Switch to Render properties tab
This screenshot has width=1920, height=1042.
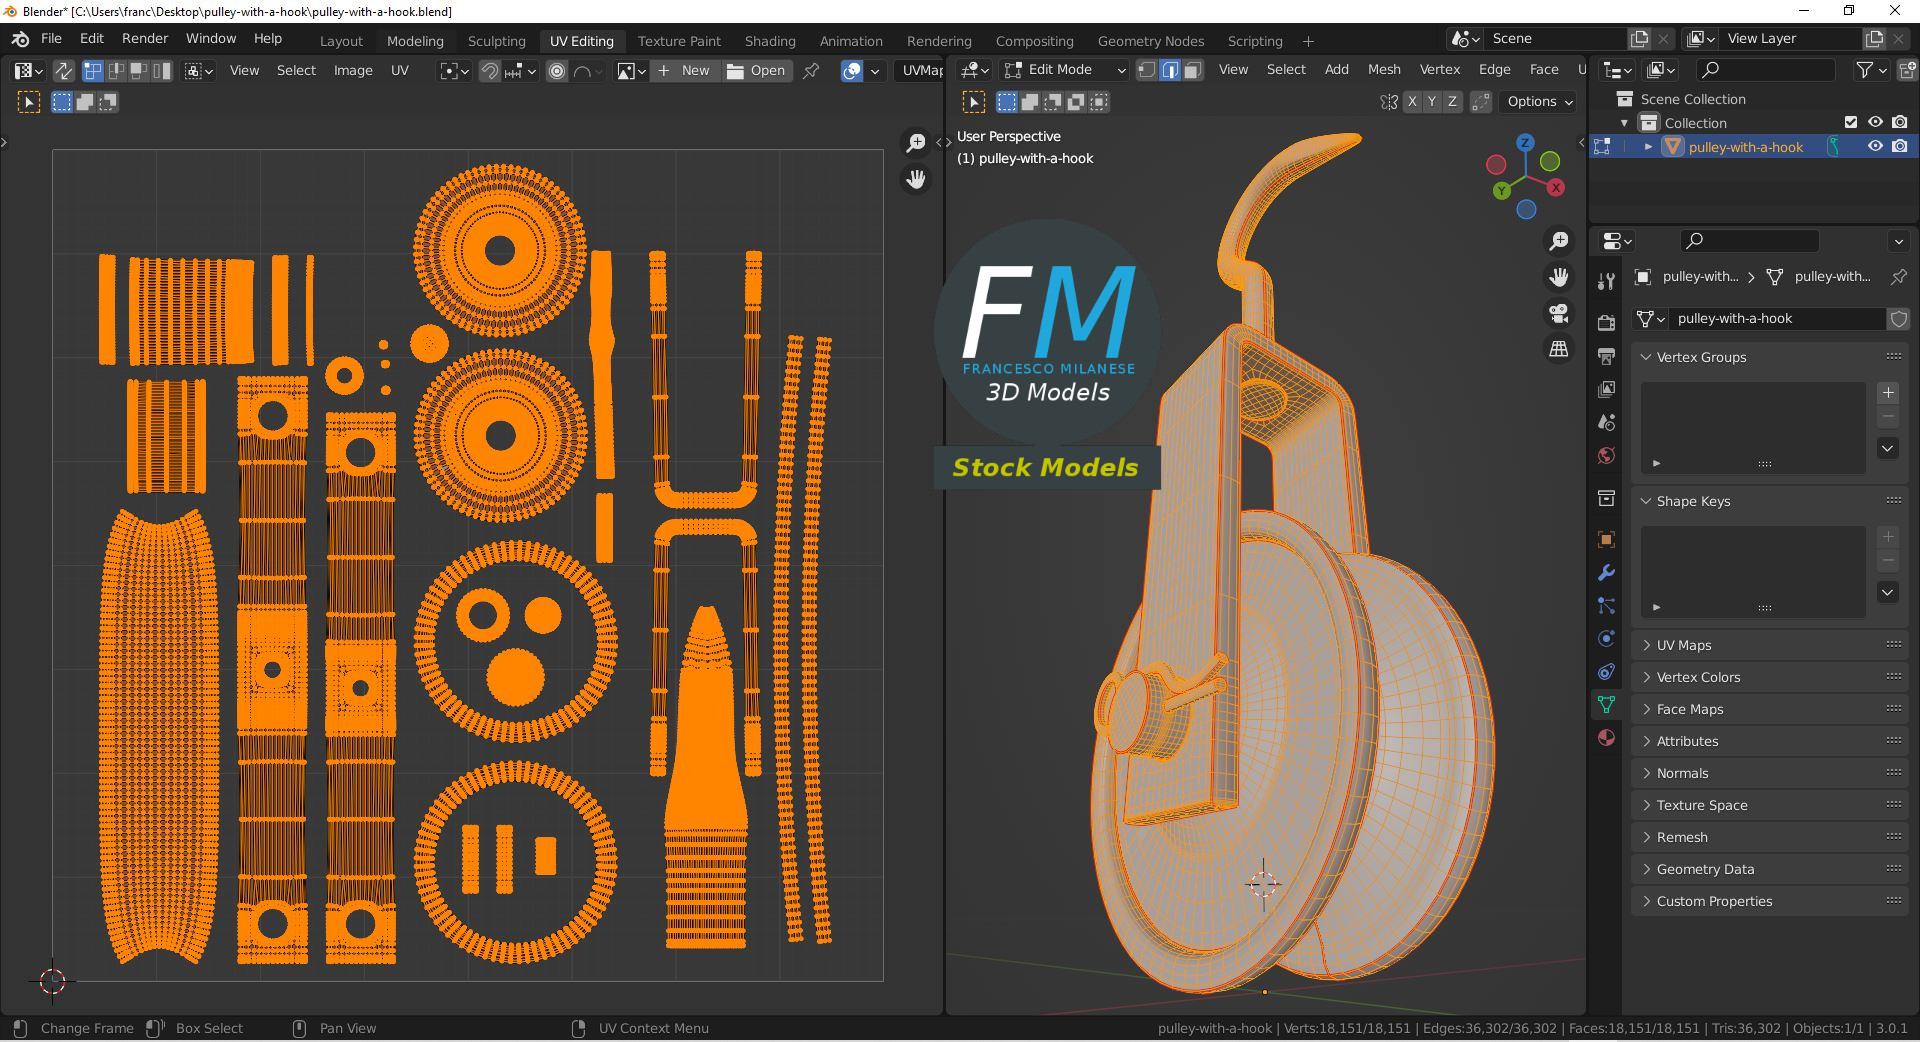[1606, 323]
